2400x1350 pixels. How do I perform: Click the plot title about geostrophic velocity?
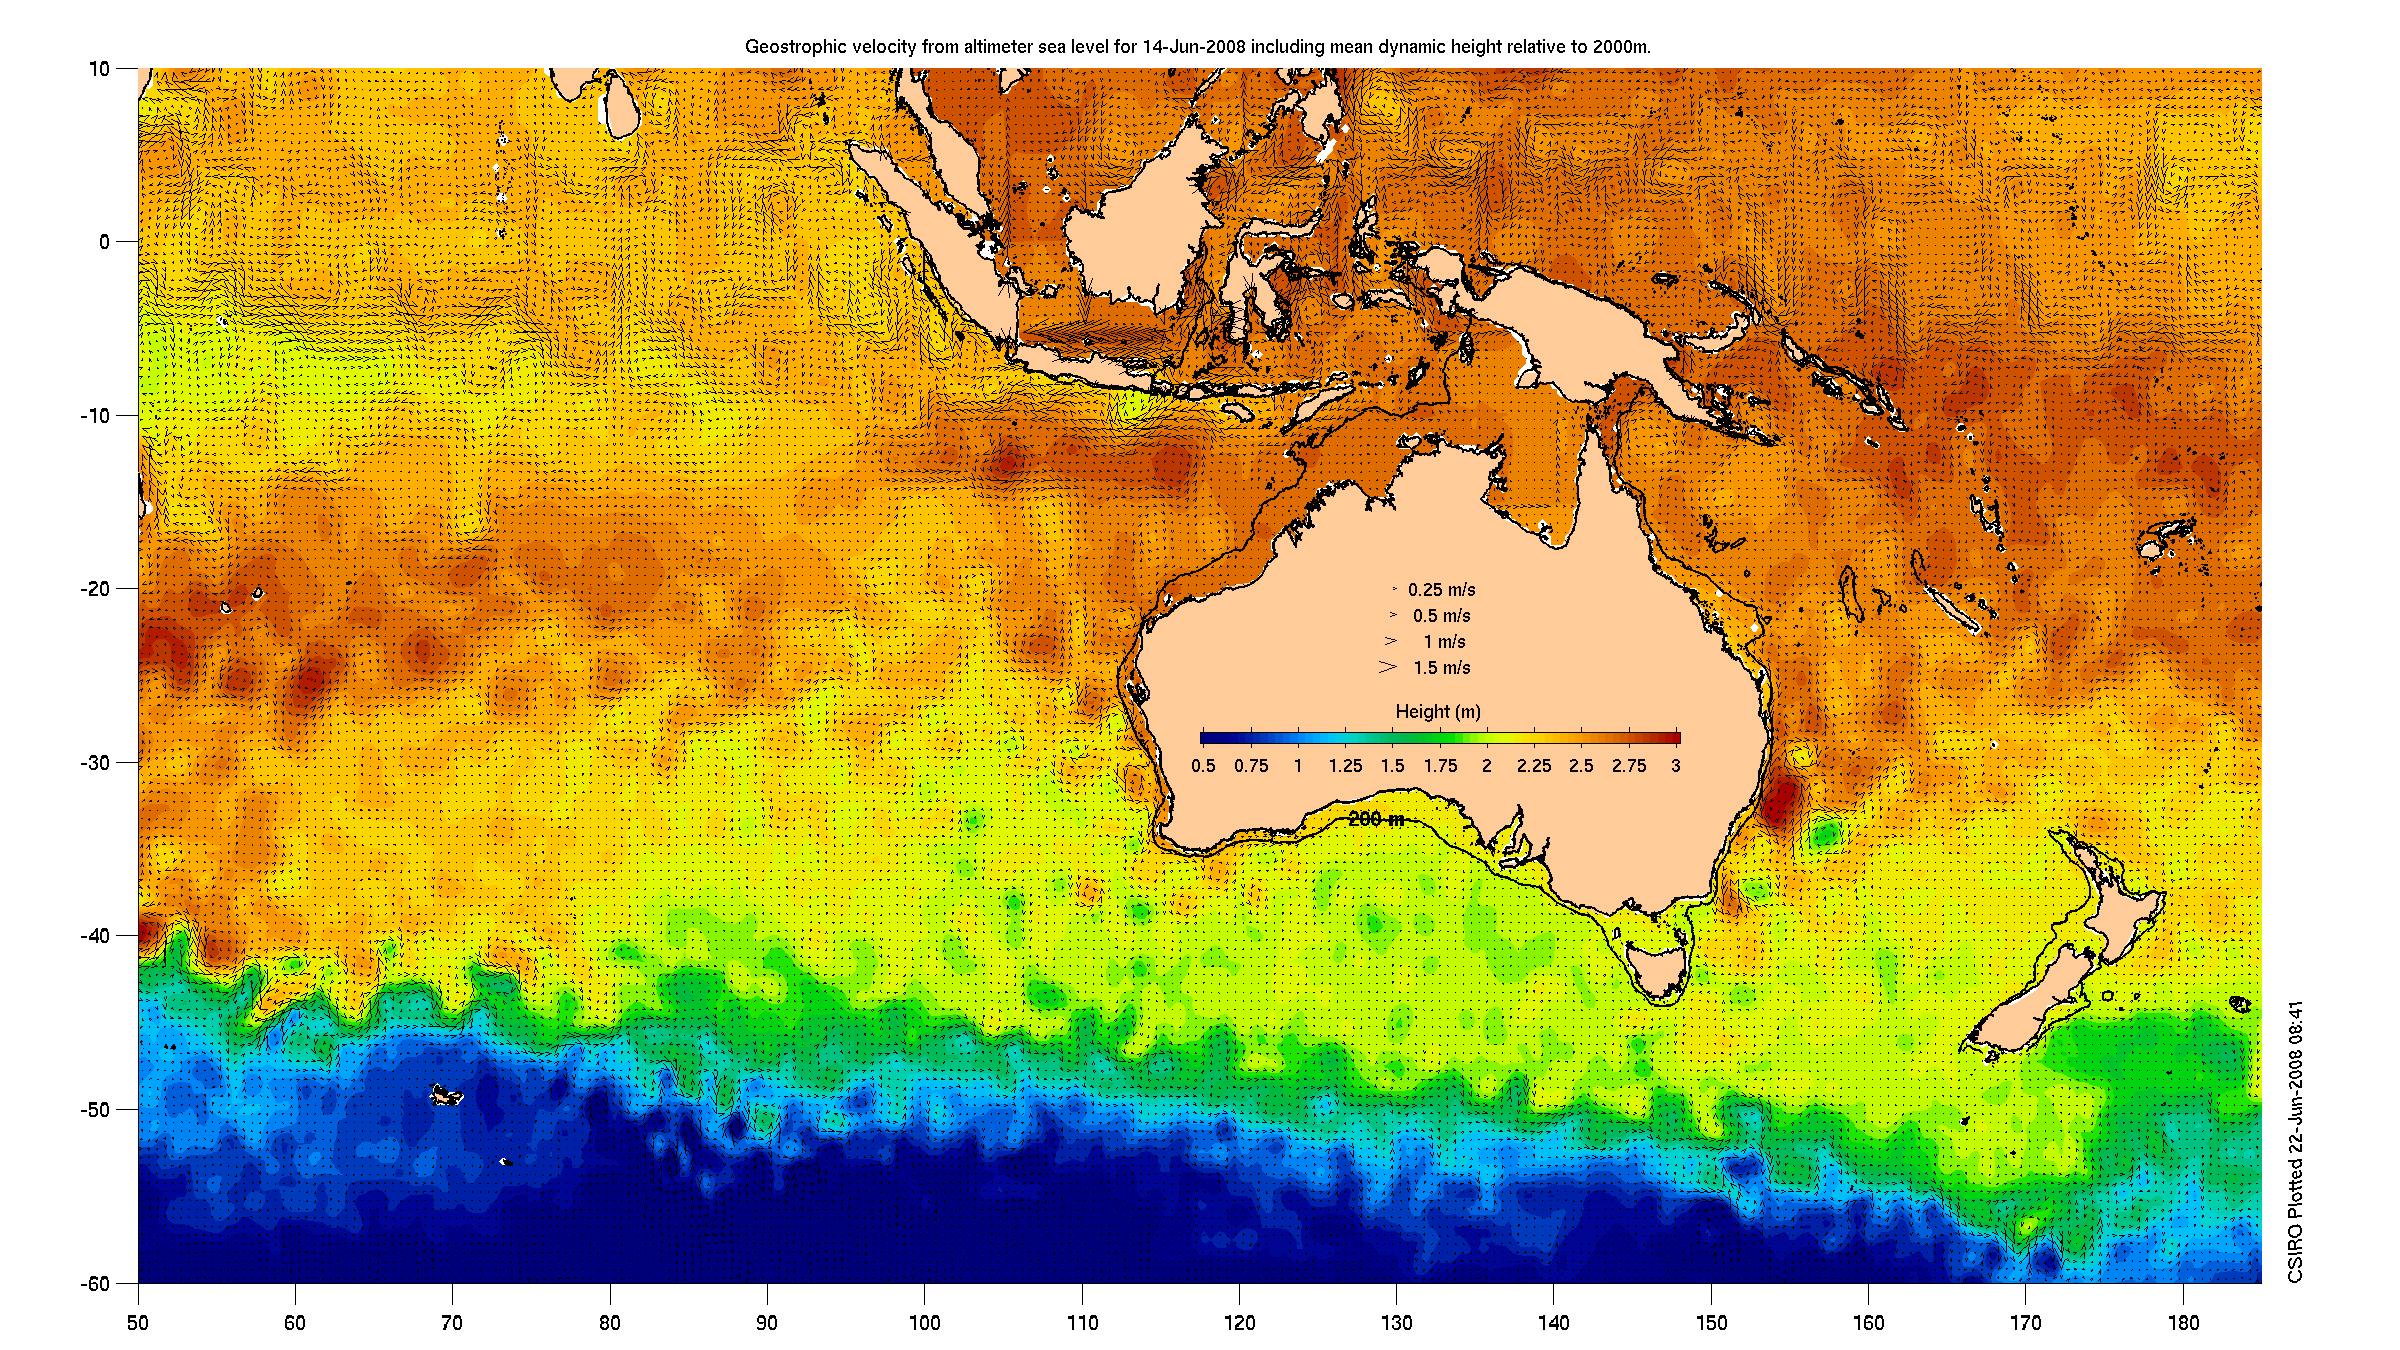1197,47
